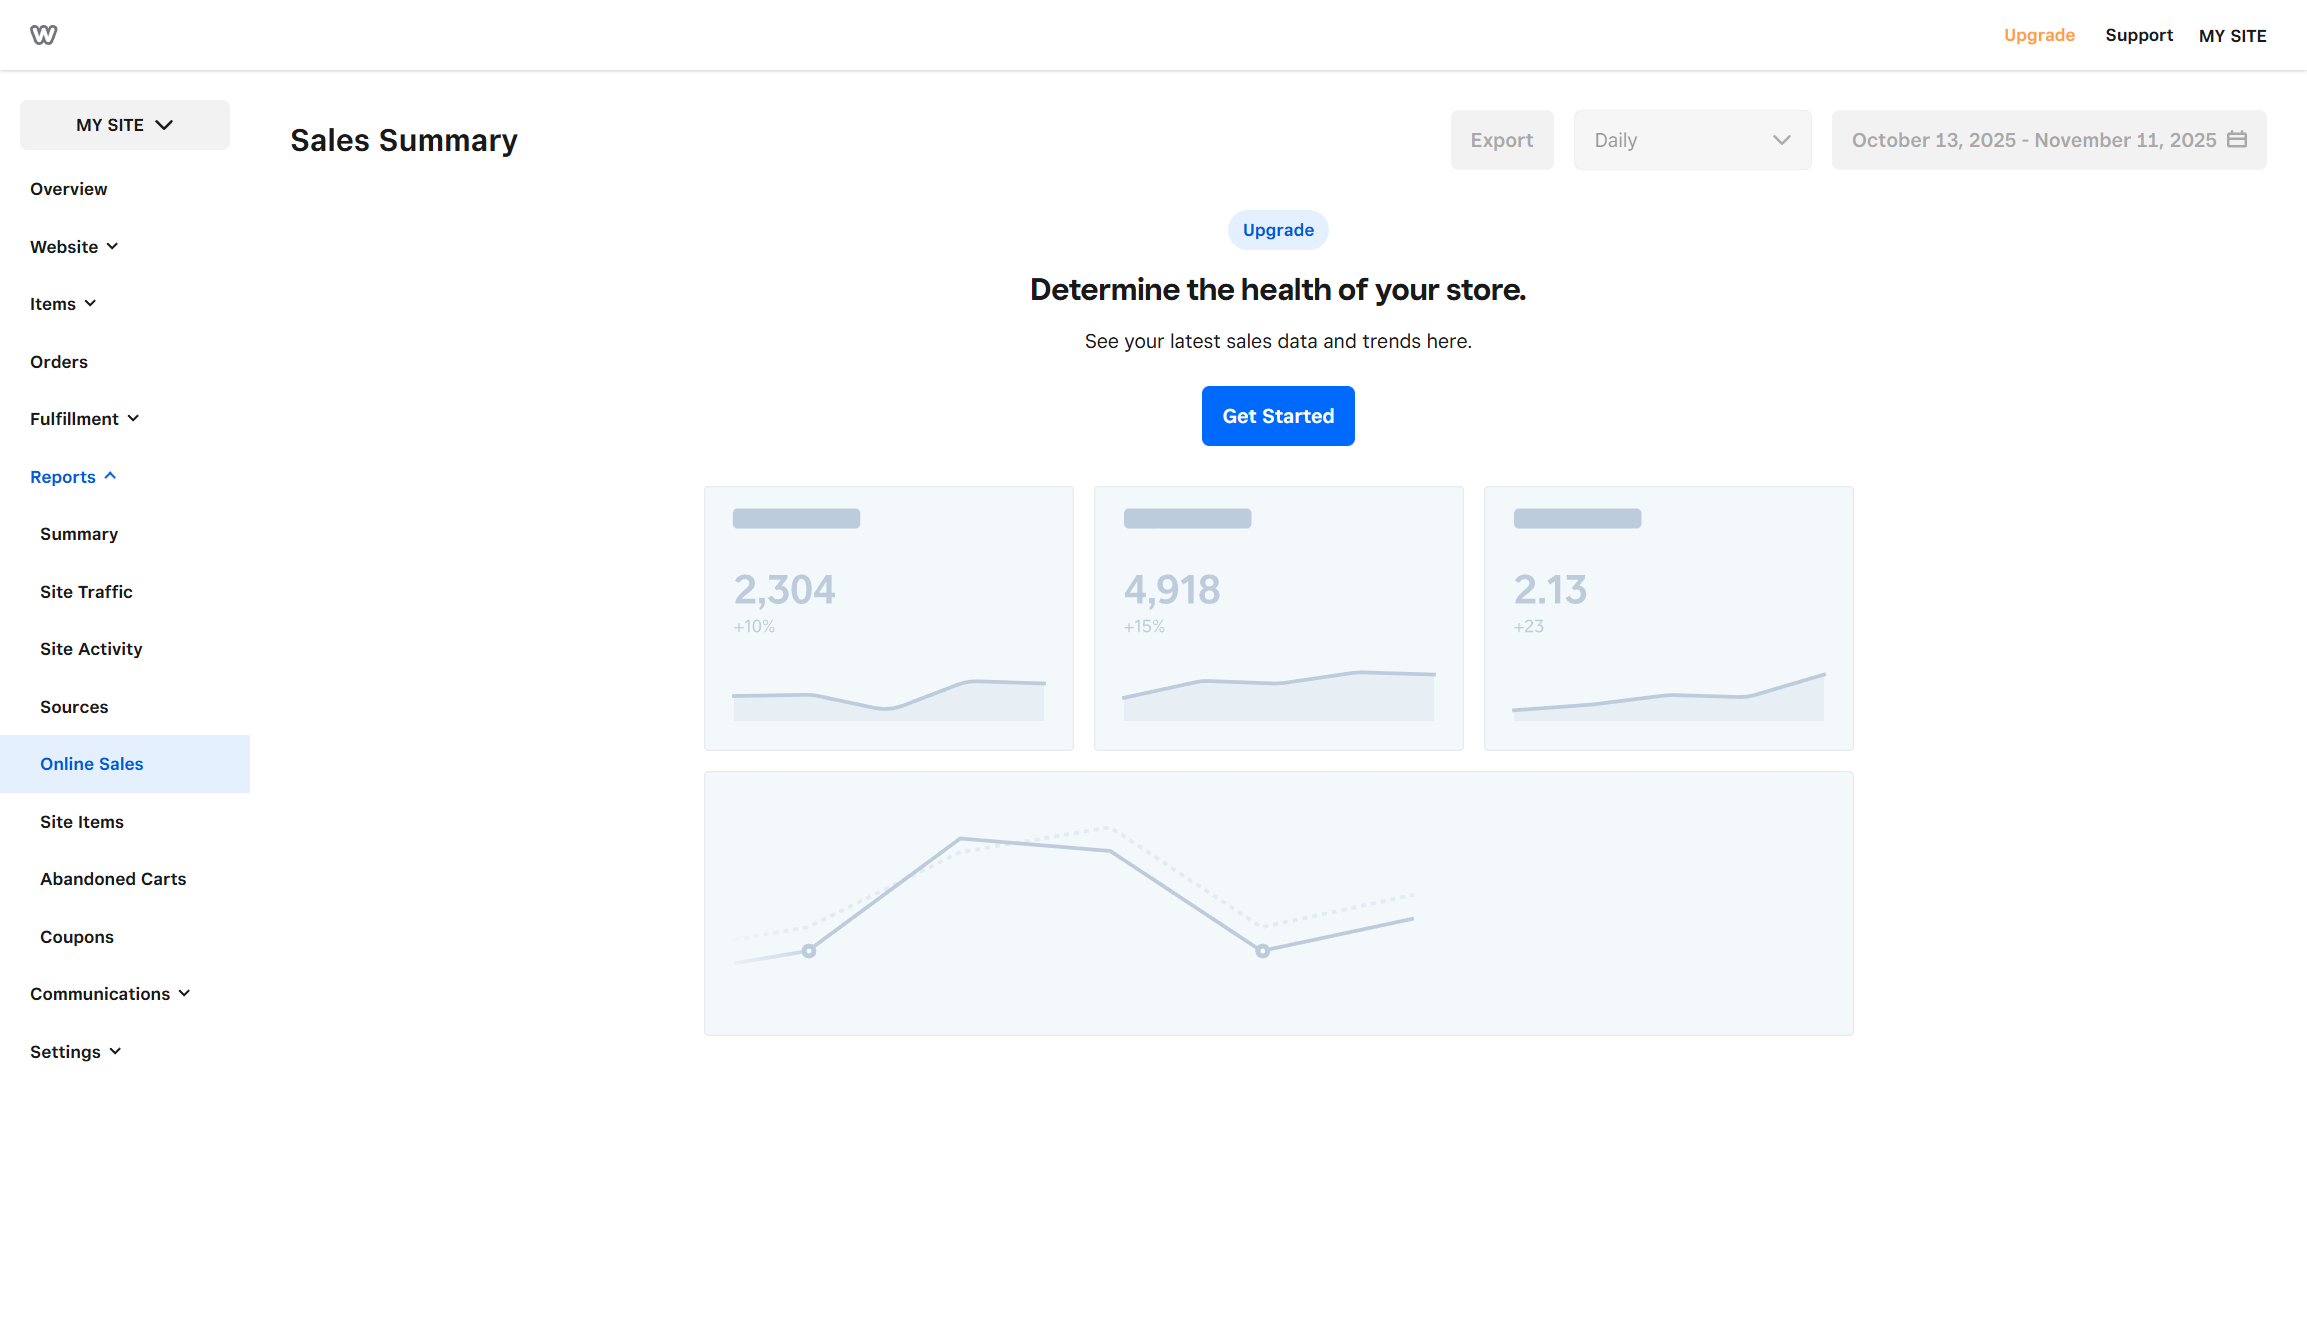Click the Weebly logo icon

[43, 34]
